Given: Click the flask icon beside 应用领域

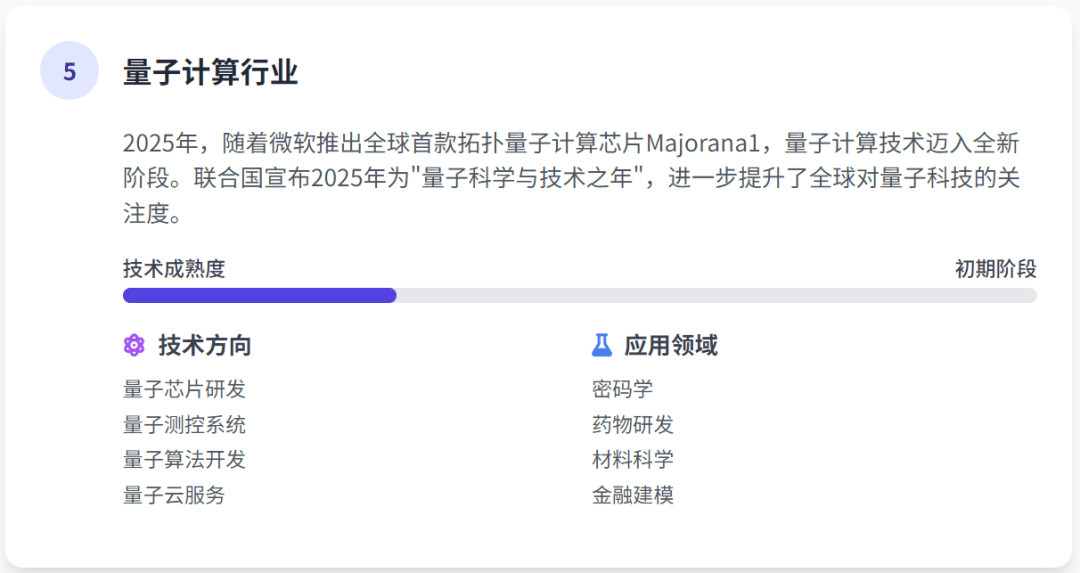Looking at the screenshot, I should (601, 346).
